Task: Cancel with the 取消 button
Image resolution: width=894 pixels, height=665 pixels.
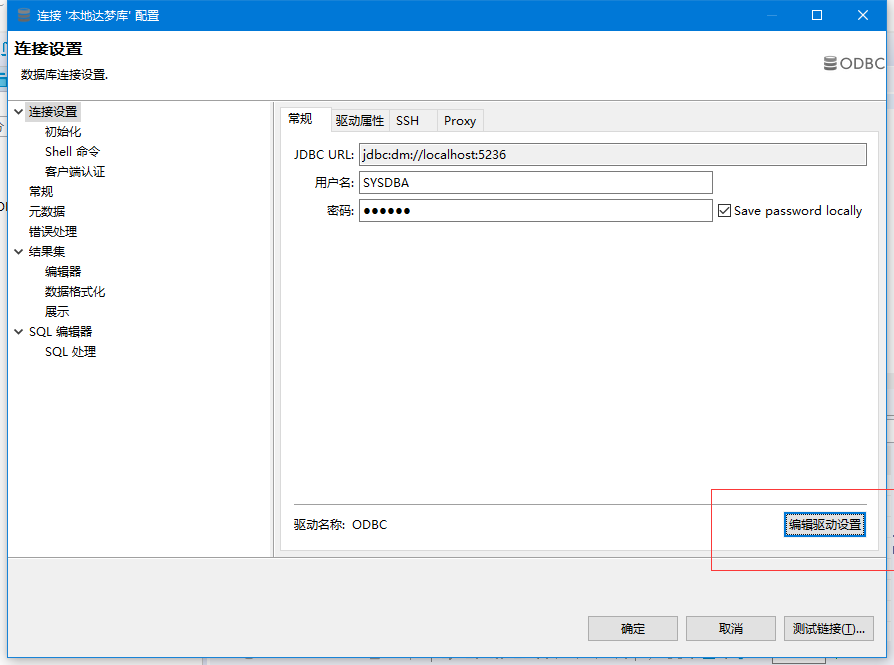Action: pos(731,628)
